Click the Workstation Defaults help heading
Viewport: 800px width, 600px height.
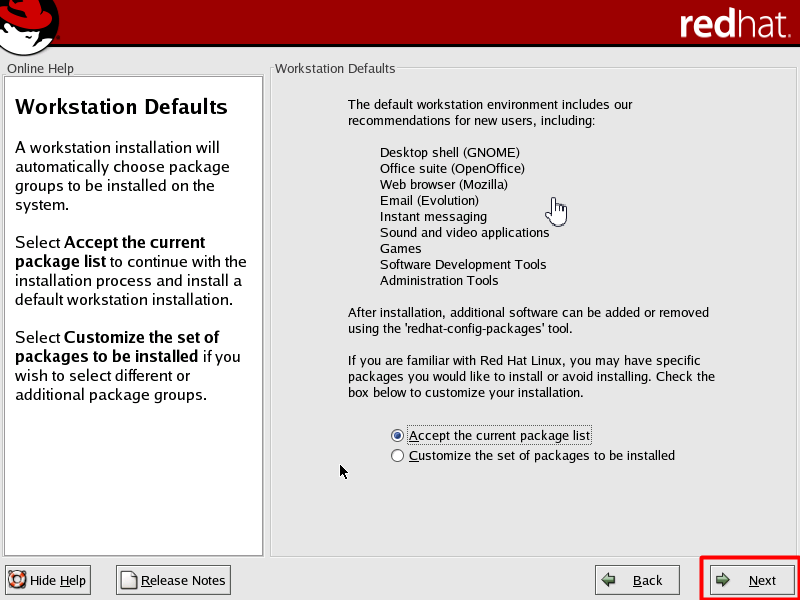coord(121,107)
